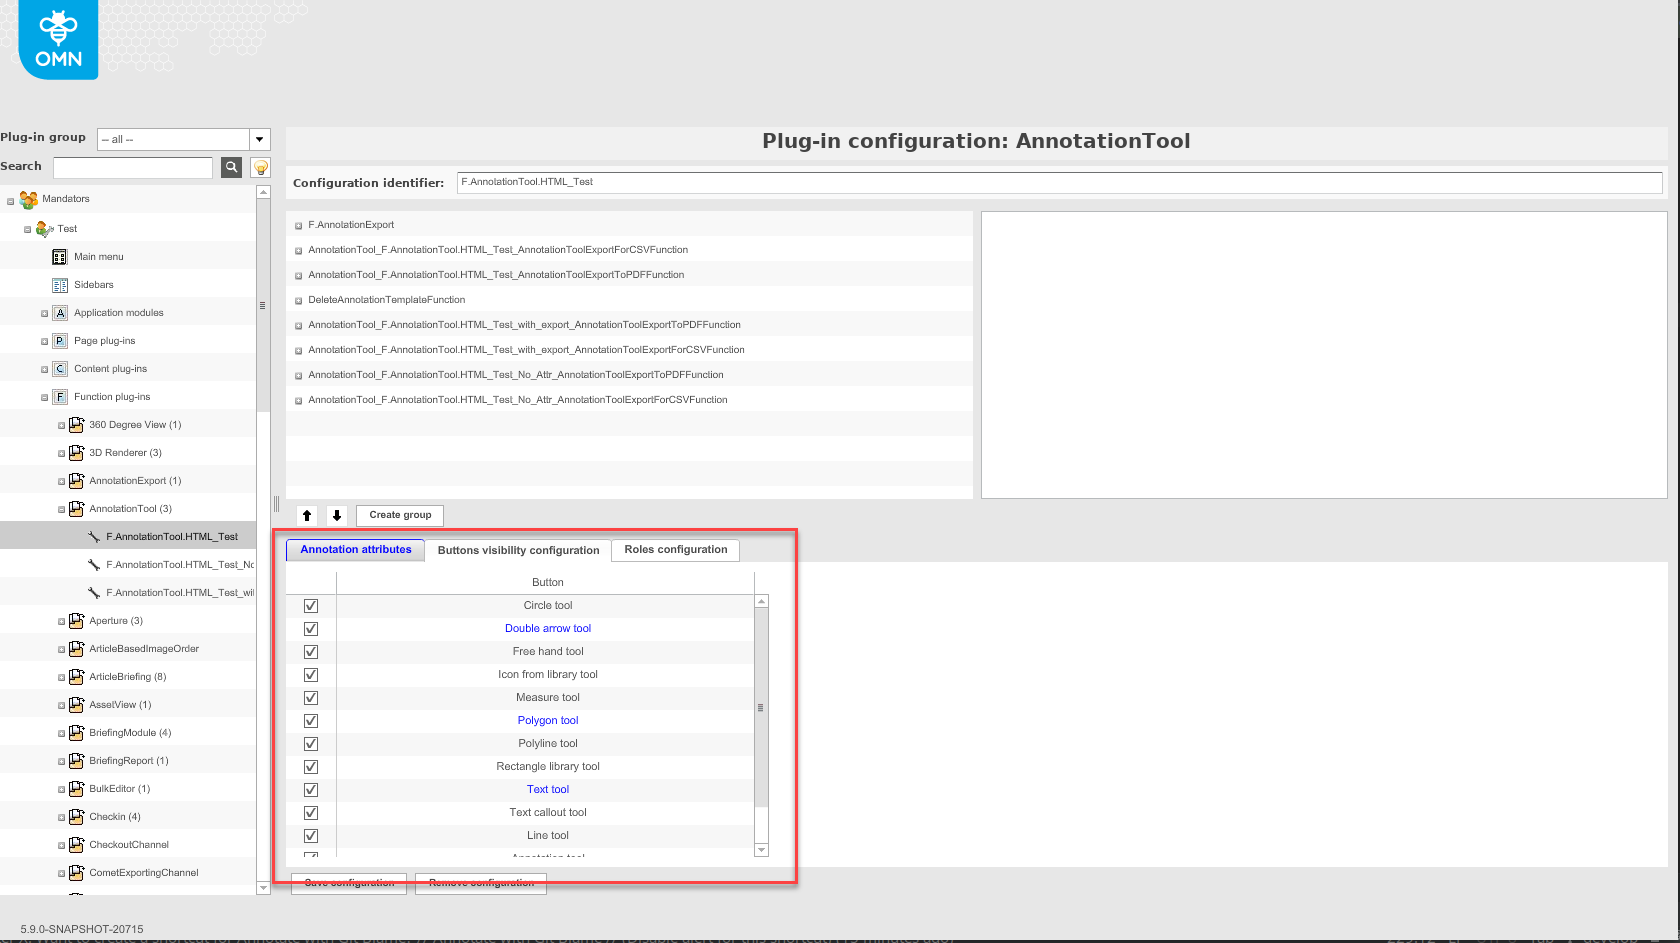
Task: Switch to the Roles configuration tab
Action: [x=675, y=549]
